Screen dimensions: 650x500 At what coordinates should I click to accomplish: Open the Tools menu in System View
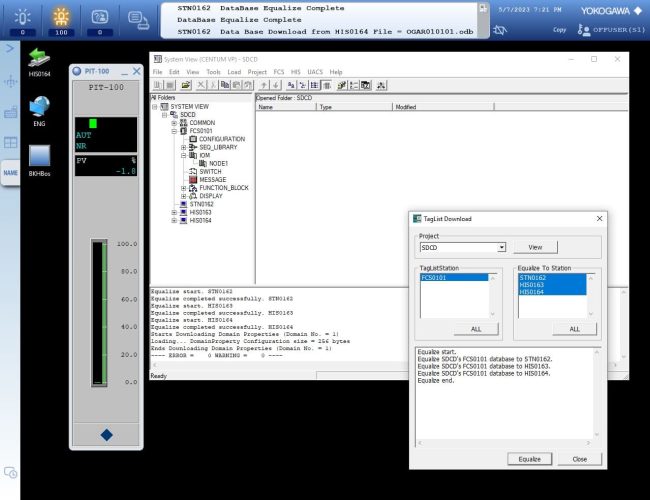[x=213, y=72]
